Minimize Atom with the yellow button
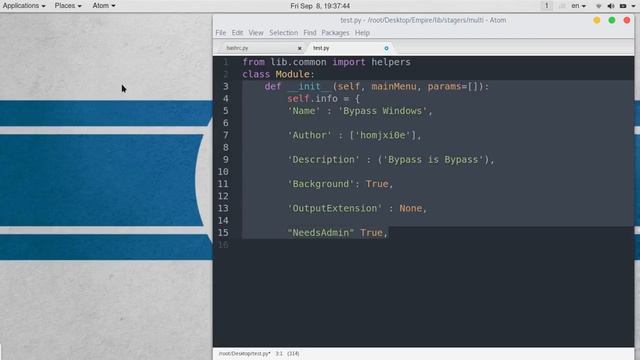 pyautogui.click(x=597, y=20)
